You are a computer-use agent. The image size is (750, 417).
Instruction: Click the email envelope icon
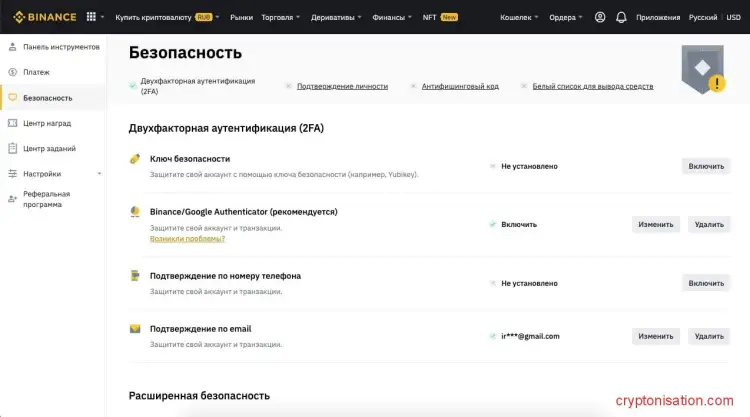pos(135,329)
